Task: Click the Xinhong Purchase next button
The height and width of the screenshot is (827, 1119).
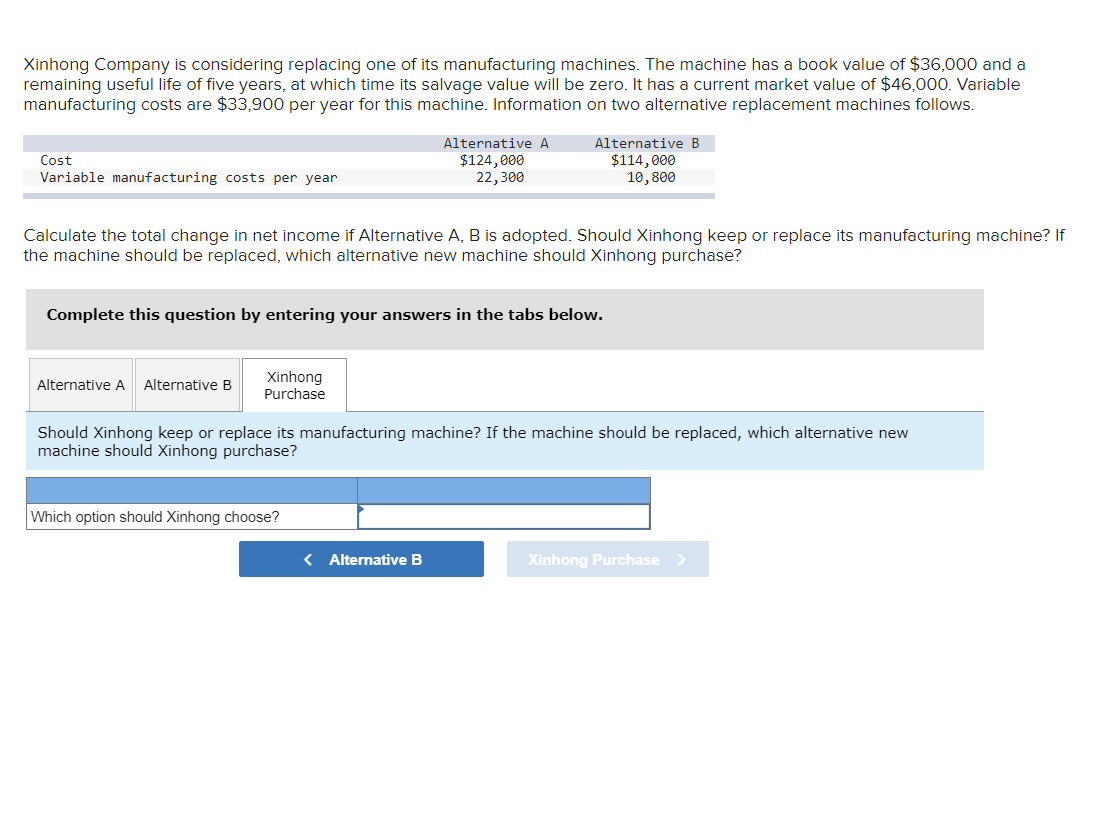Action: point(607,559)
